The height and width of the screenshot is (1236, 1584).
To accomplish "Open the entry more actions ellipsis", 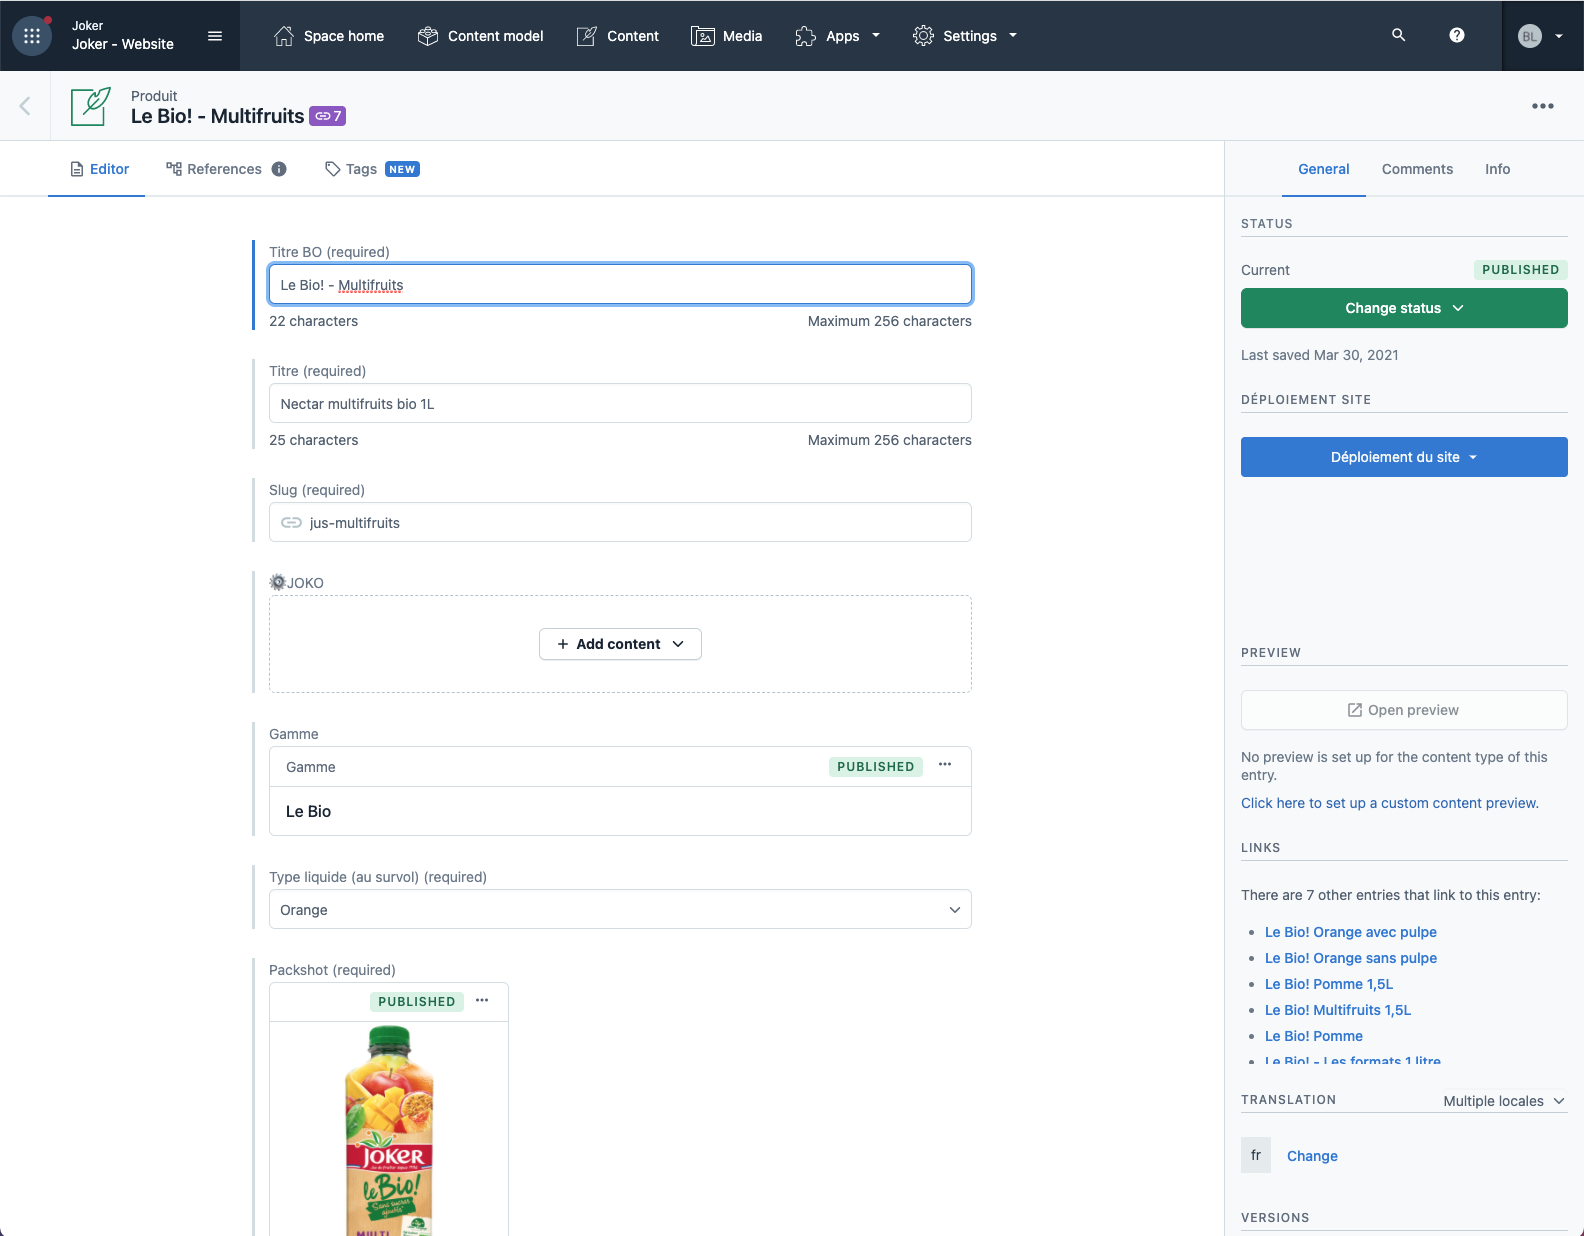I will (x=1543, y=106).
